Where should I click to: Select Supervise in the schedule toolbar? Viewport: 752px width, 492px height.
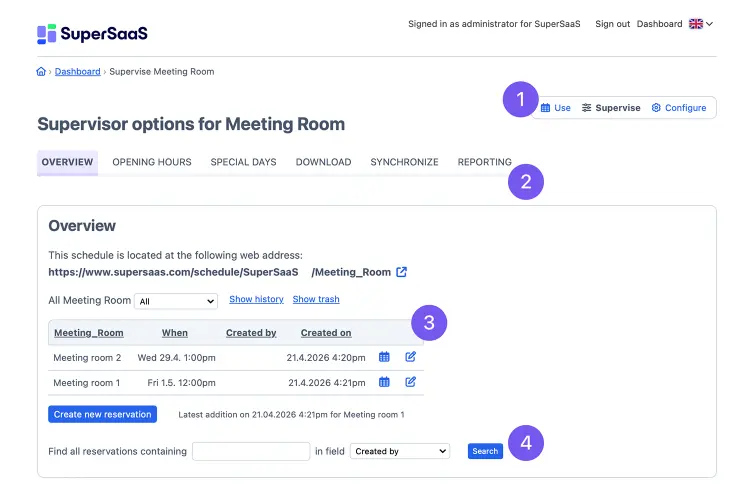click(611, 108)
